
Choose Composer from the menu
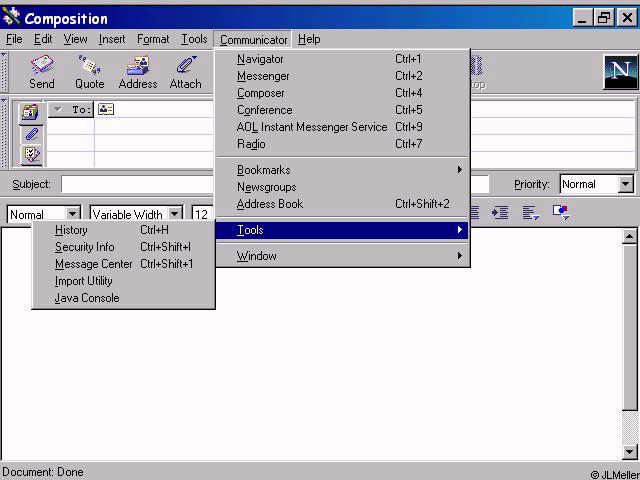pyautogui.click(x=343, y=93)
